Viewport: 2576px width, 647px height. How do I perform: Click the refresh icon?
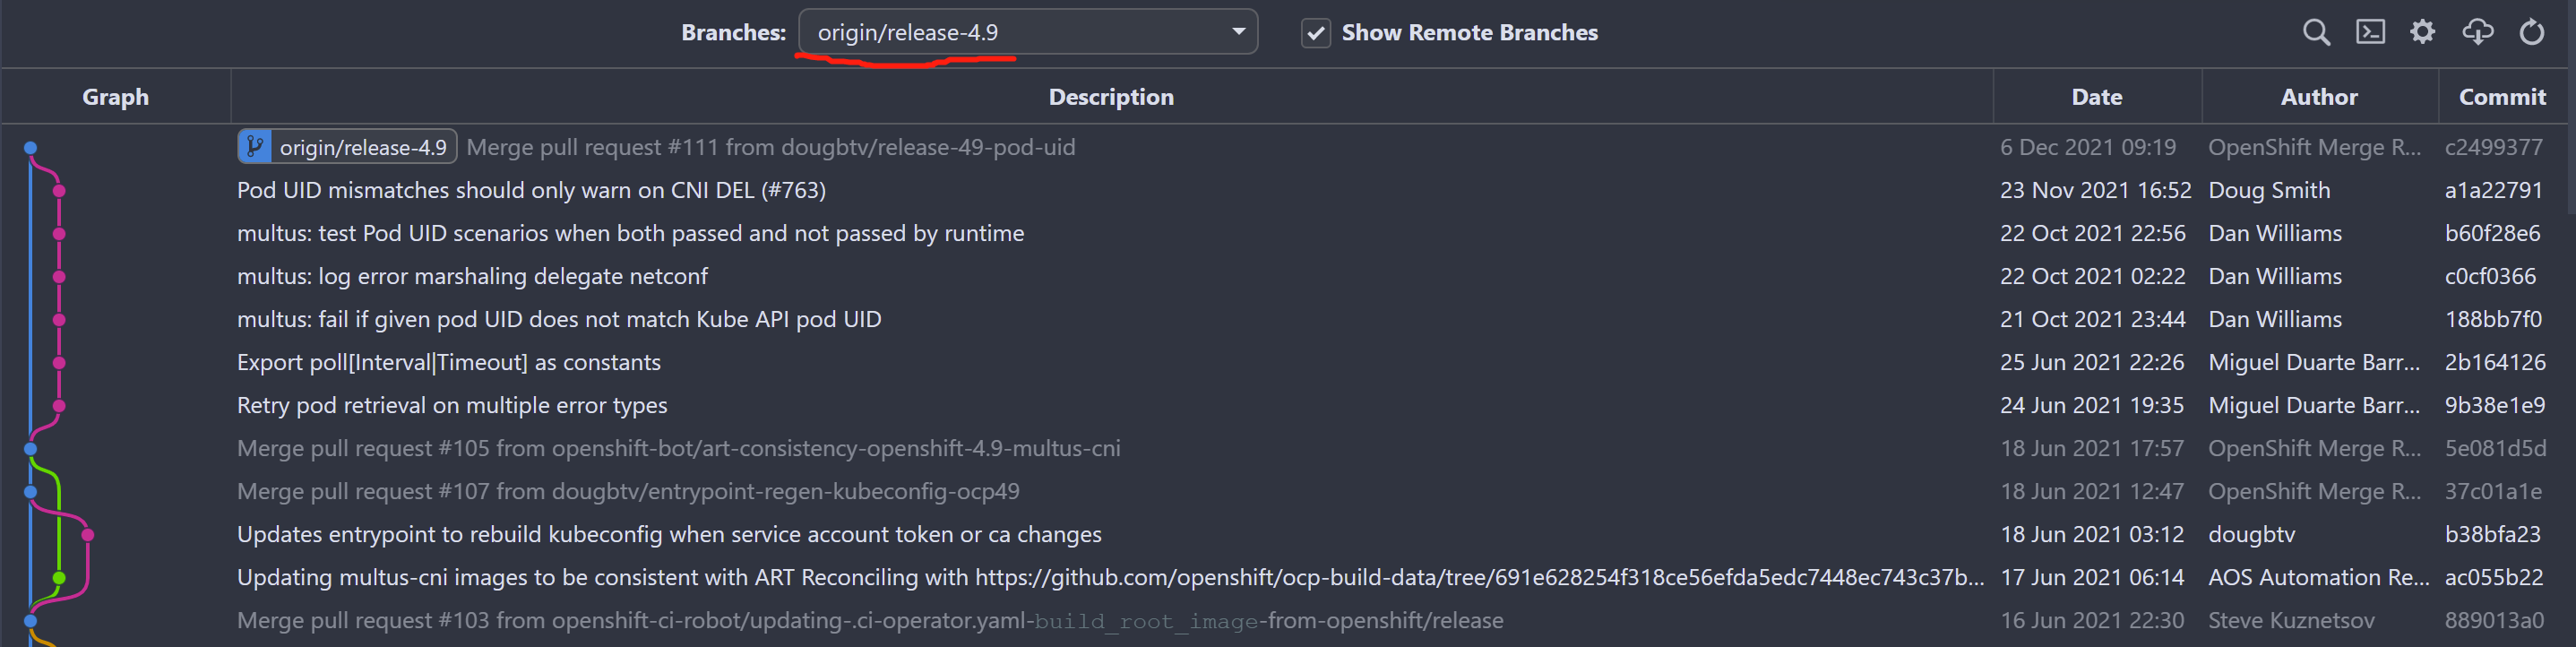pyautogui.click(x=2531, y=32)
